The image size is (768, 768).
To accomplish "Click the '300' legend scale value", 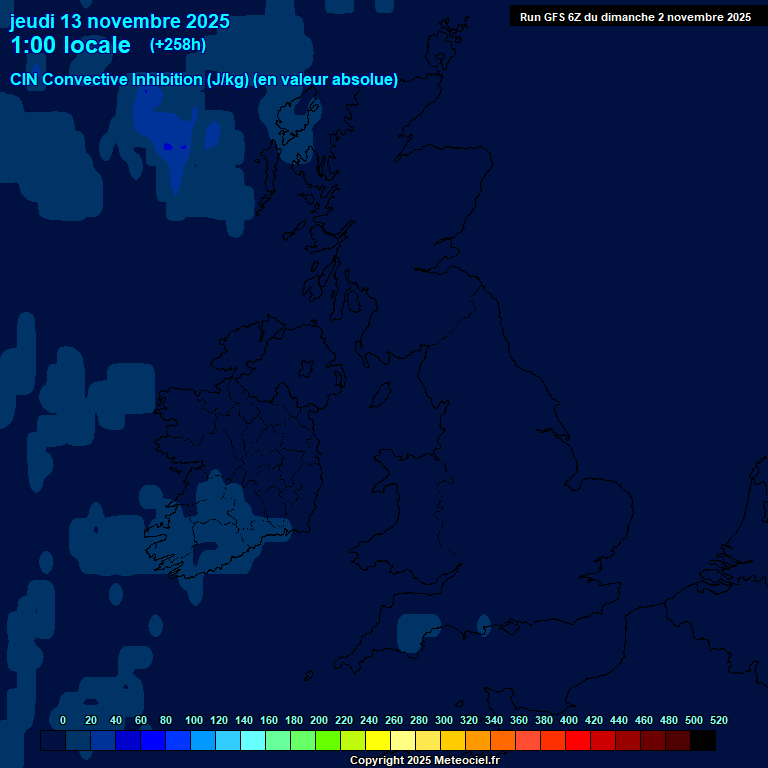I will [x=443, y=720].
